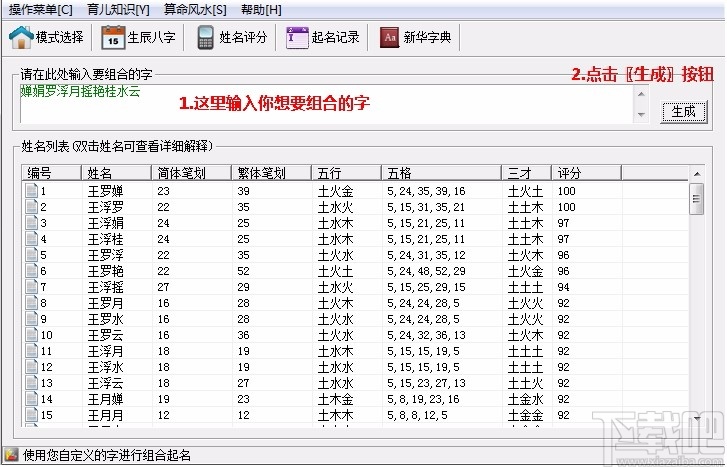Click the name list scroll up arrow
The height and width of the screenshot is (467, 727).
pyautogui.click(x=696, y=174)
